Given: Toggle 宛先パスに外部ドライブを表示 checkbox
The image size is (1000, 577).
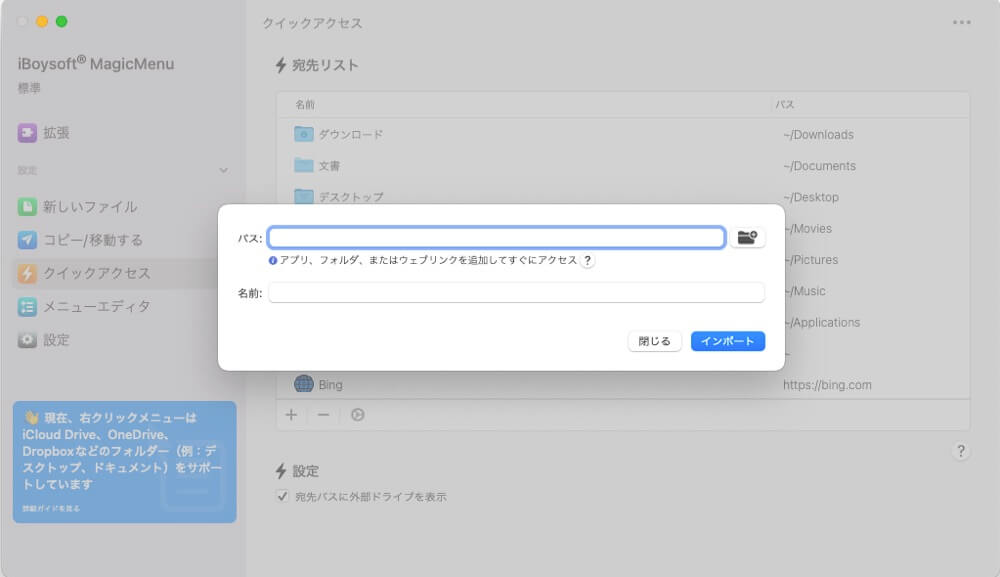Looking at the screenshot, I should (x=282, y=496).
